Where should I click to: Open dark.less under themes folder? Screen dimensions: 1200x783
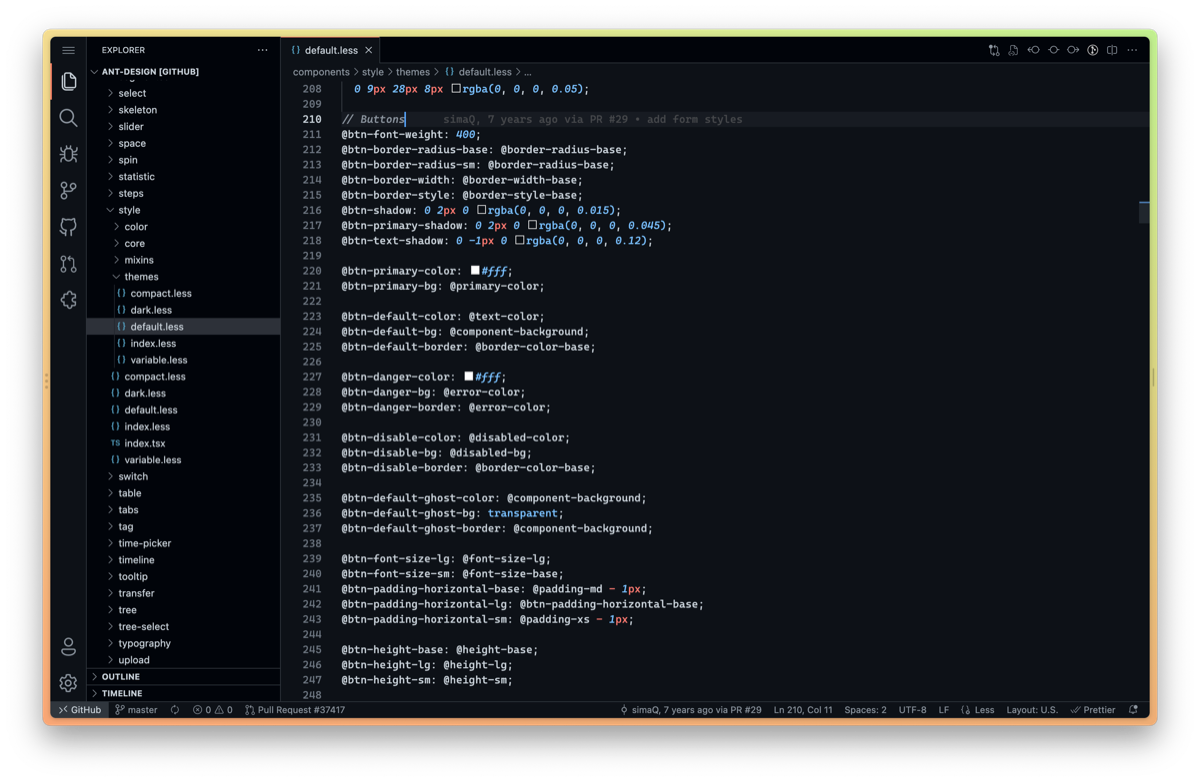click(x=183, y=310)
